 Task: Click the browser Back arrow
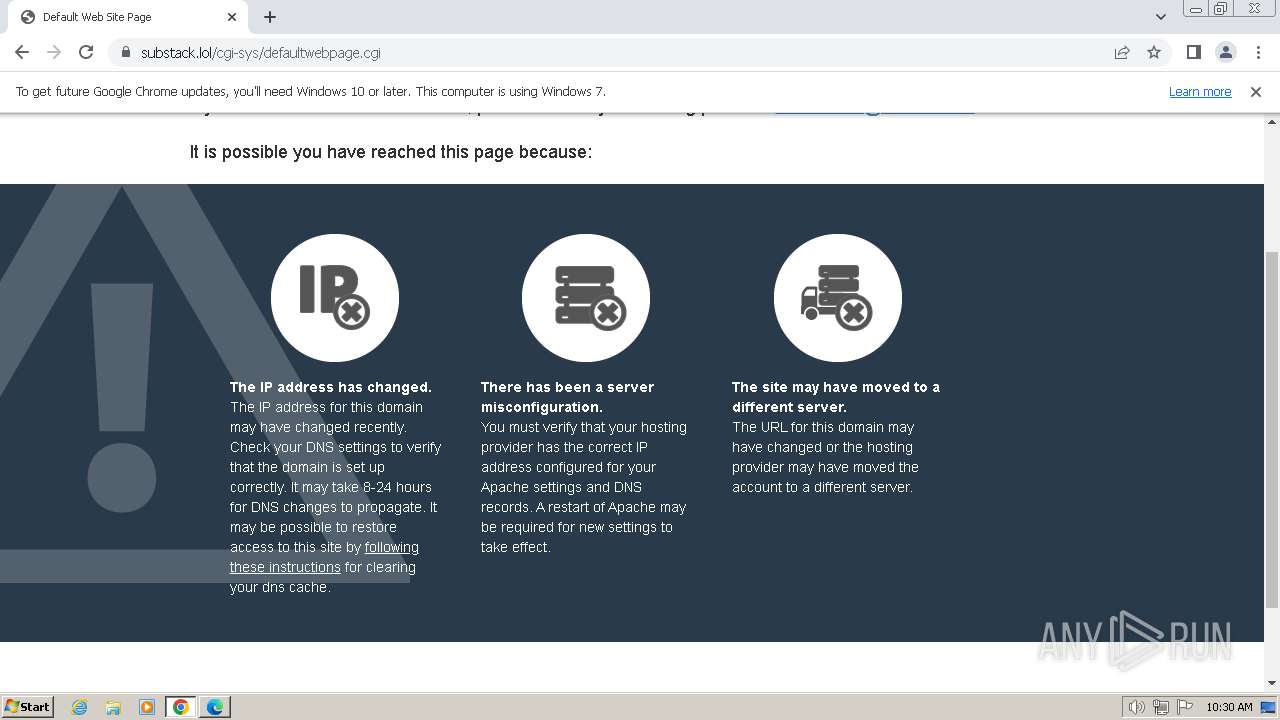coord(22,52)
